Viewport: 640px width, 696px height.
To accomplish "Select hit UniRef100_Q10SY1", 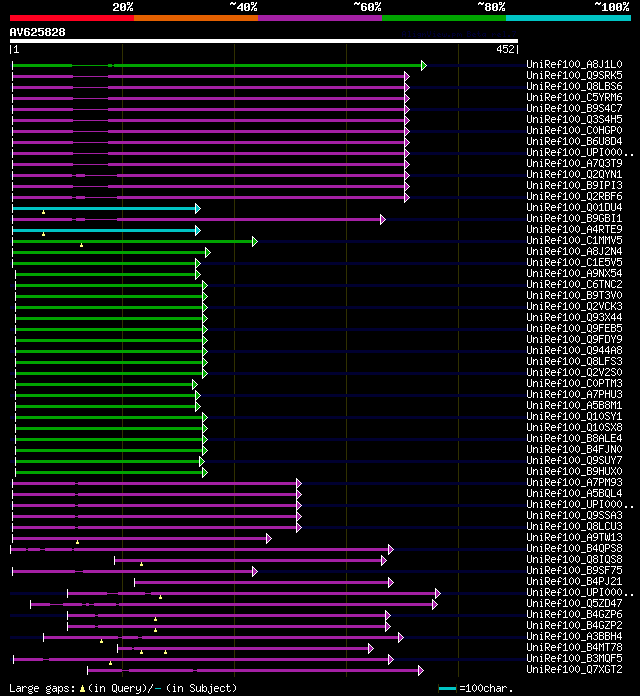I will [x=574, y=416].
